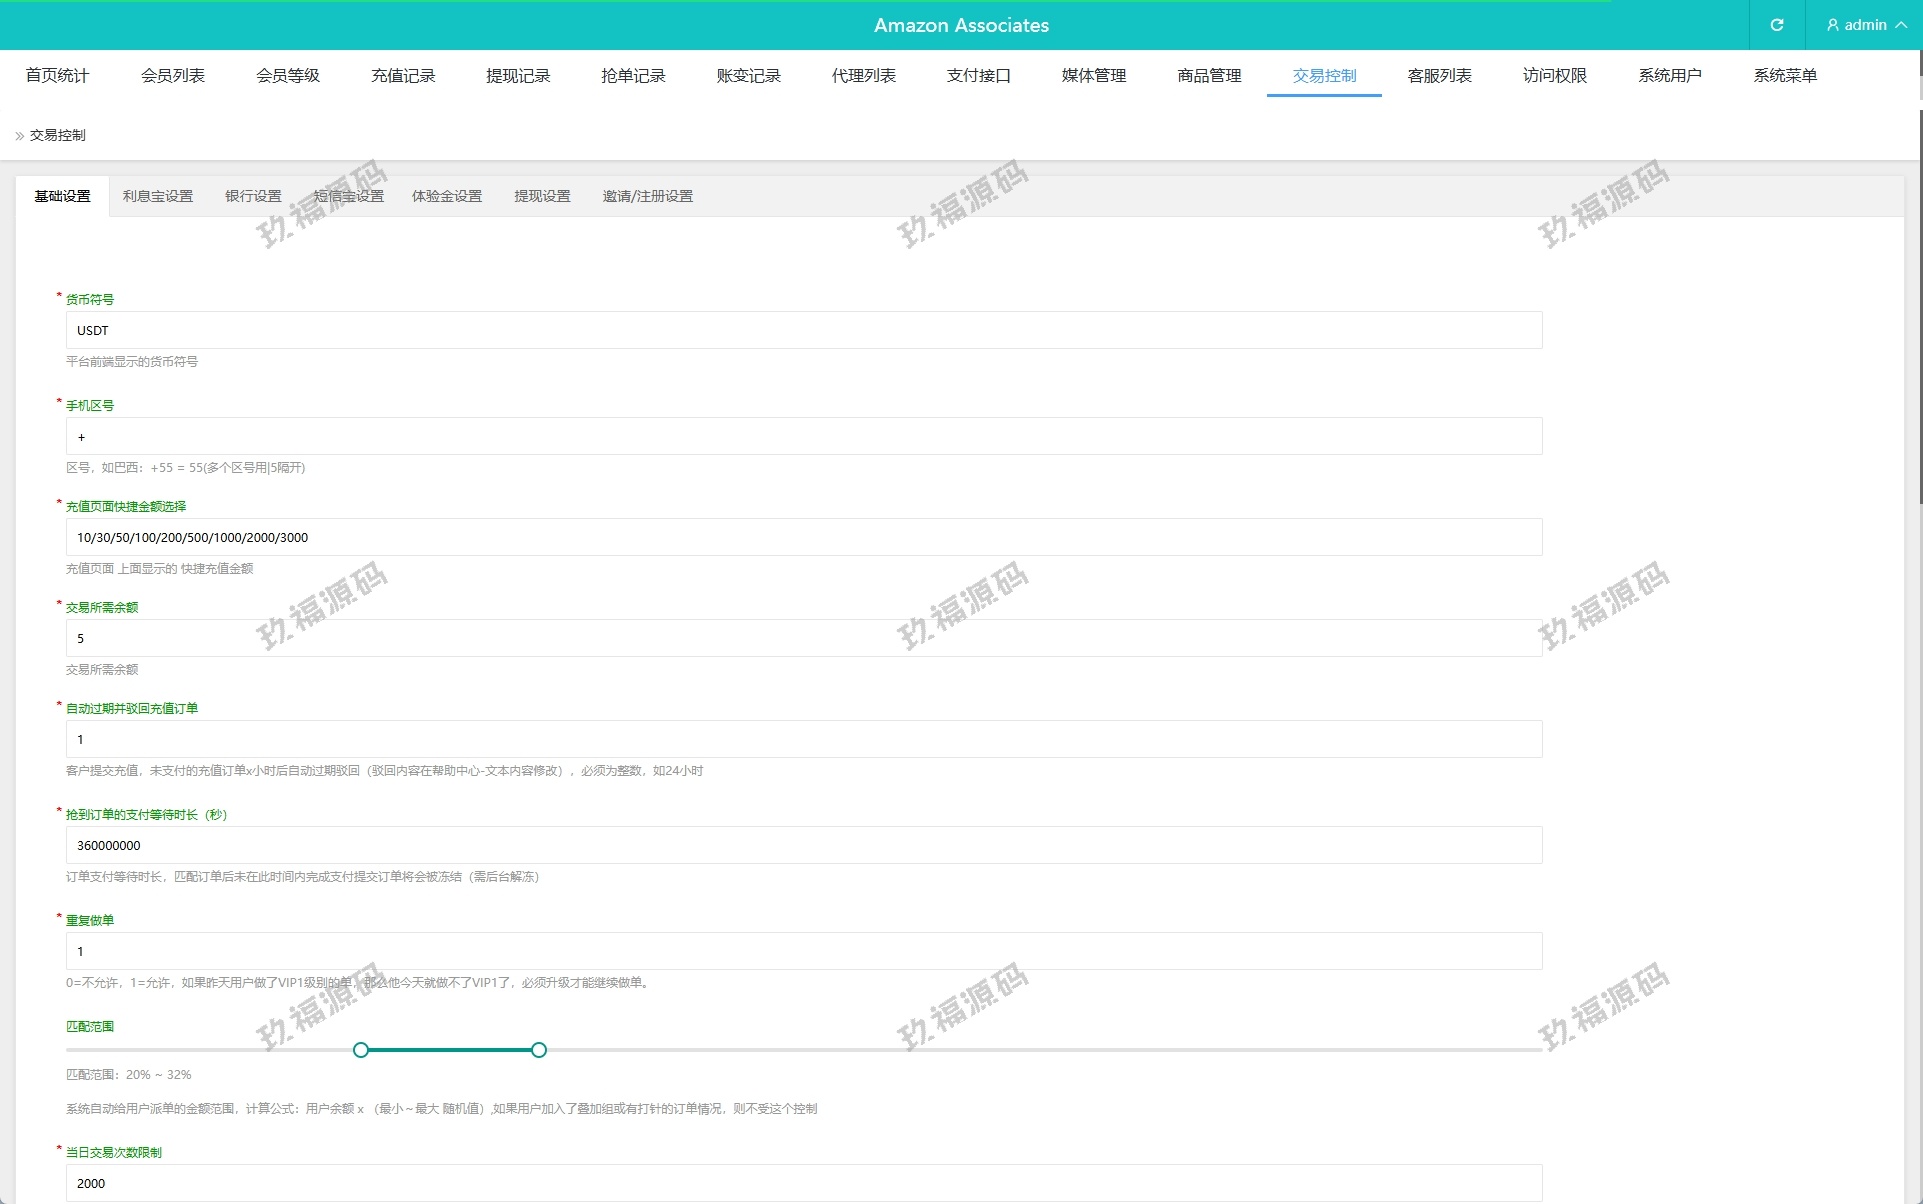This screenshot has height=1204, width=1923.
Task: Click 充值页面快捷金额选择 input field
Action: [803, 538]
